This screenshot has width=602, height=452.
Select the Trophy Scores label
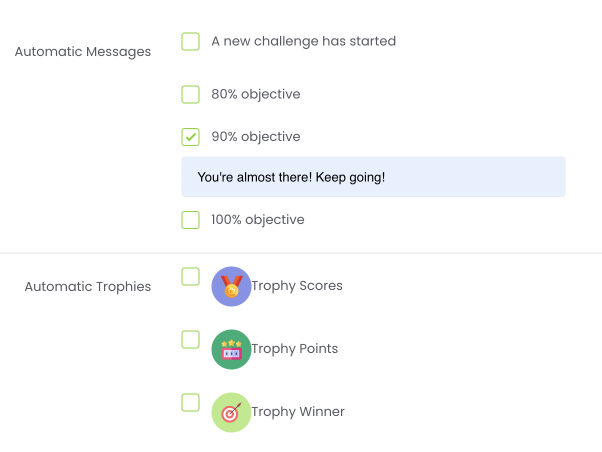click(297, 286)
